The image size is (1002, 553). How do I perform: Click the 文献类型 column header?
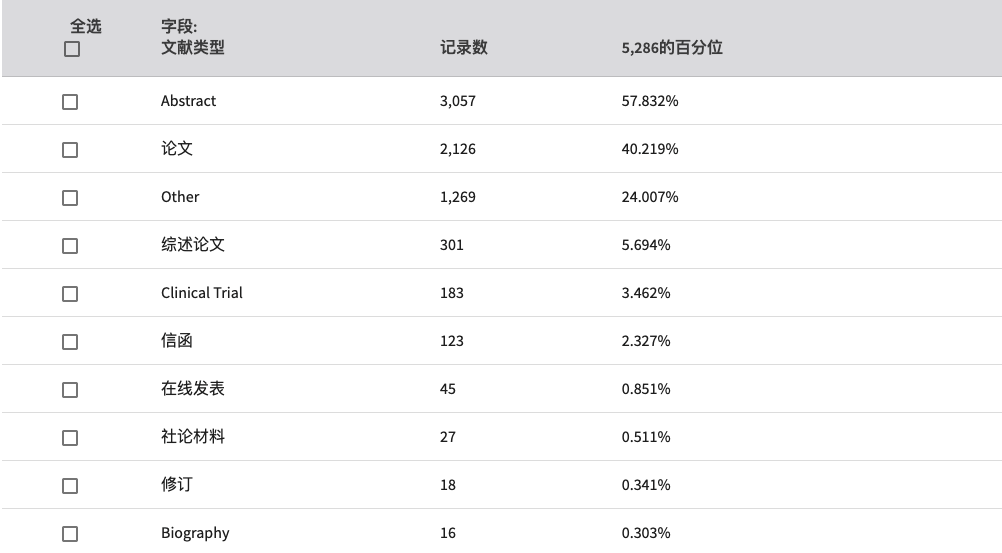pyautogui.click(x=193, y=47)
